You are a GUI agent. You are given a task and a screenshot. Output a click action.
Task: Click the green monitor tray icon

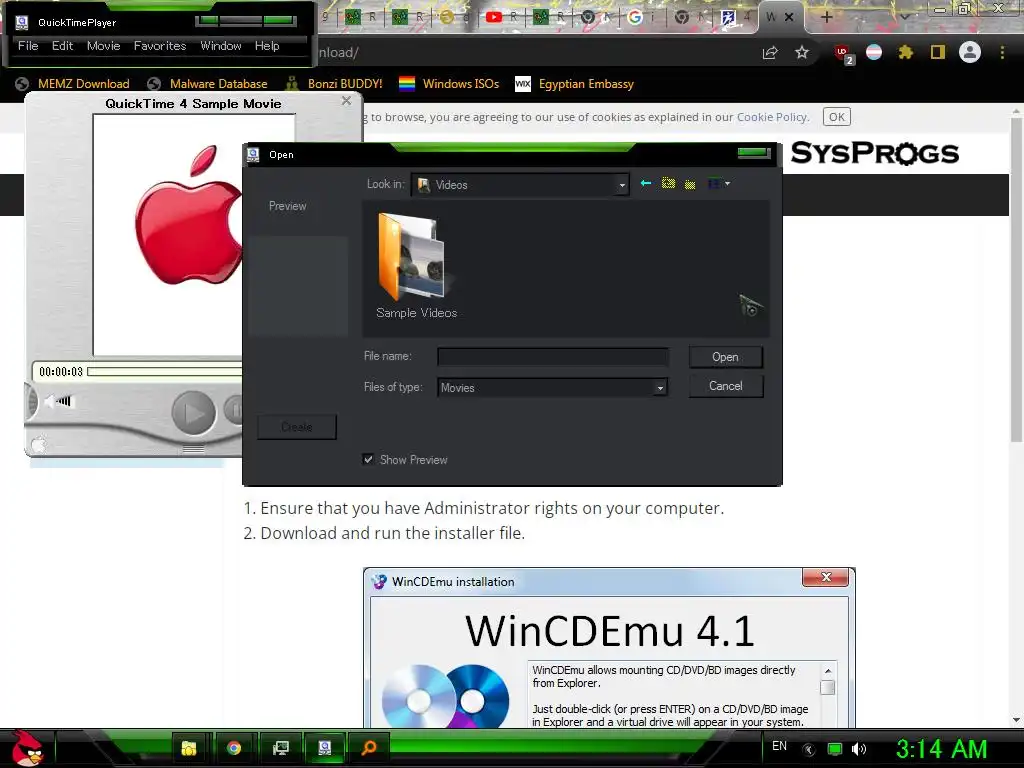pyautogui.click(x=835, y=749)
